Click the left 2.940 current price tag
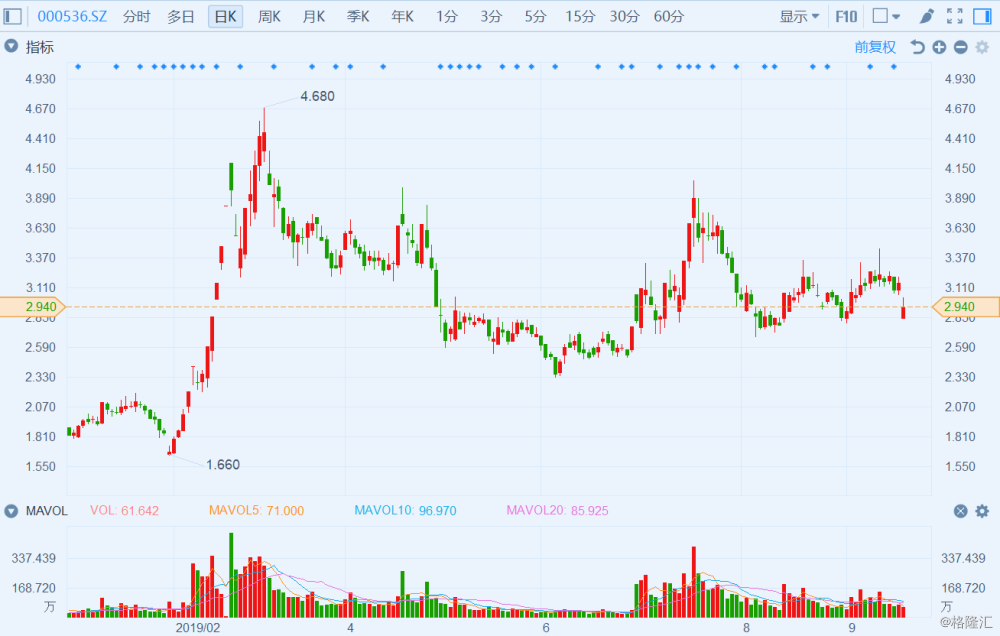The width and height of the screenshot is (1000, 636). [33, 307]
